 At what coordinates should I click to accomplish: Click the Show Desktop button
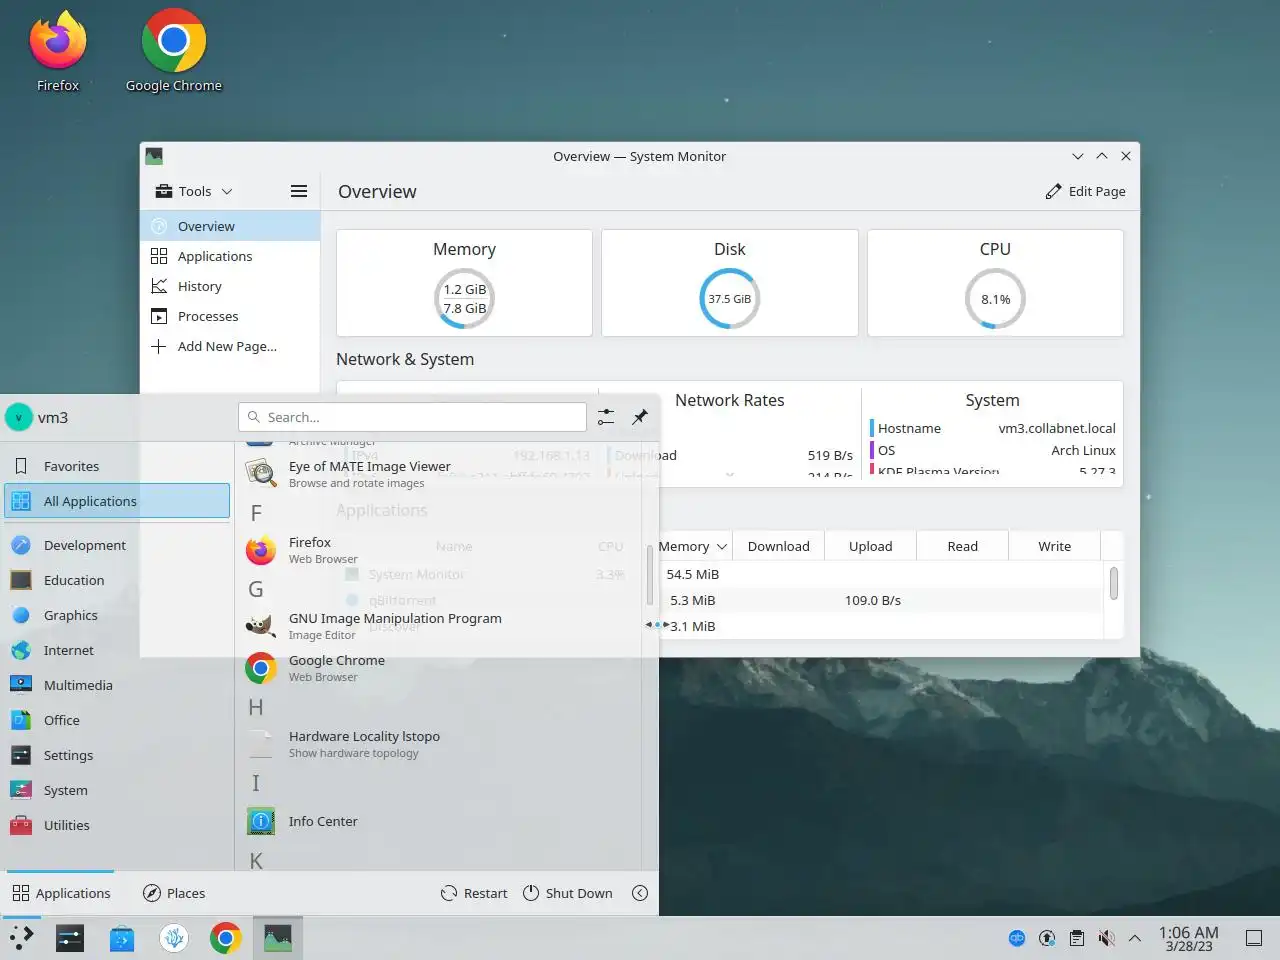[x=1253, y=938]
